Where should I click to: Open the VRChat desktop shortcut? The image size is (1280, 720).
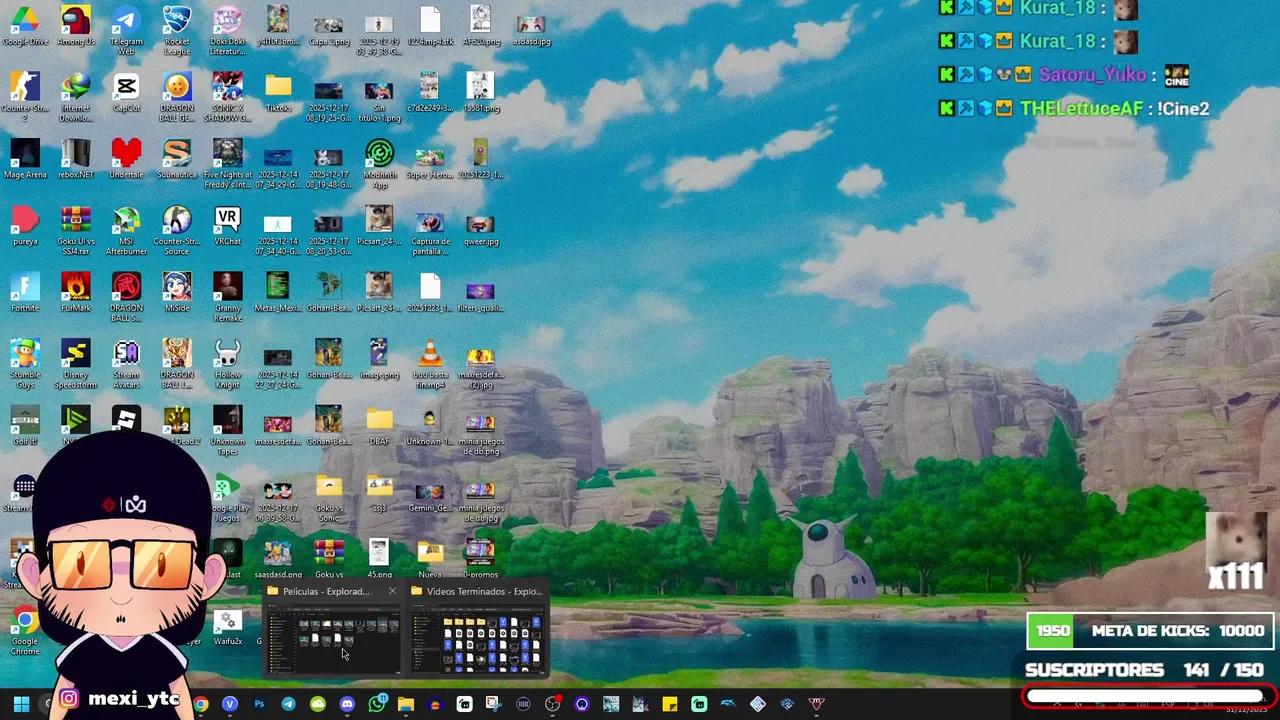tap(226, 220)
